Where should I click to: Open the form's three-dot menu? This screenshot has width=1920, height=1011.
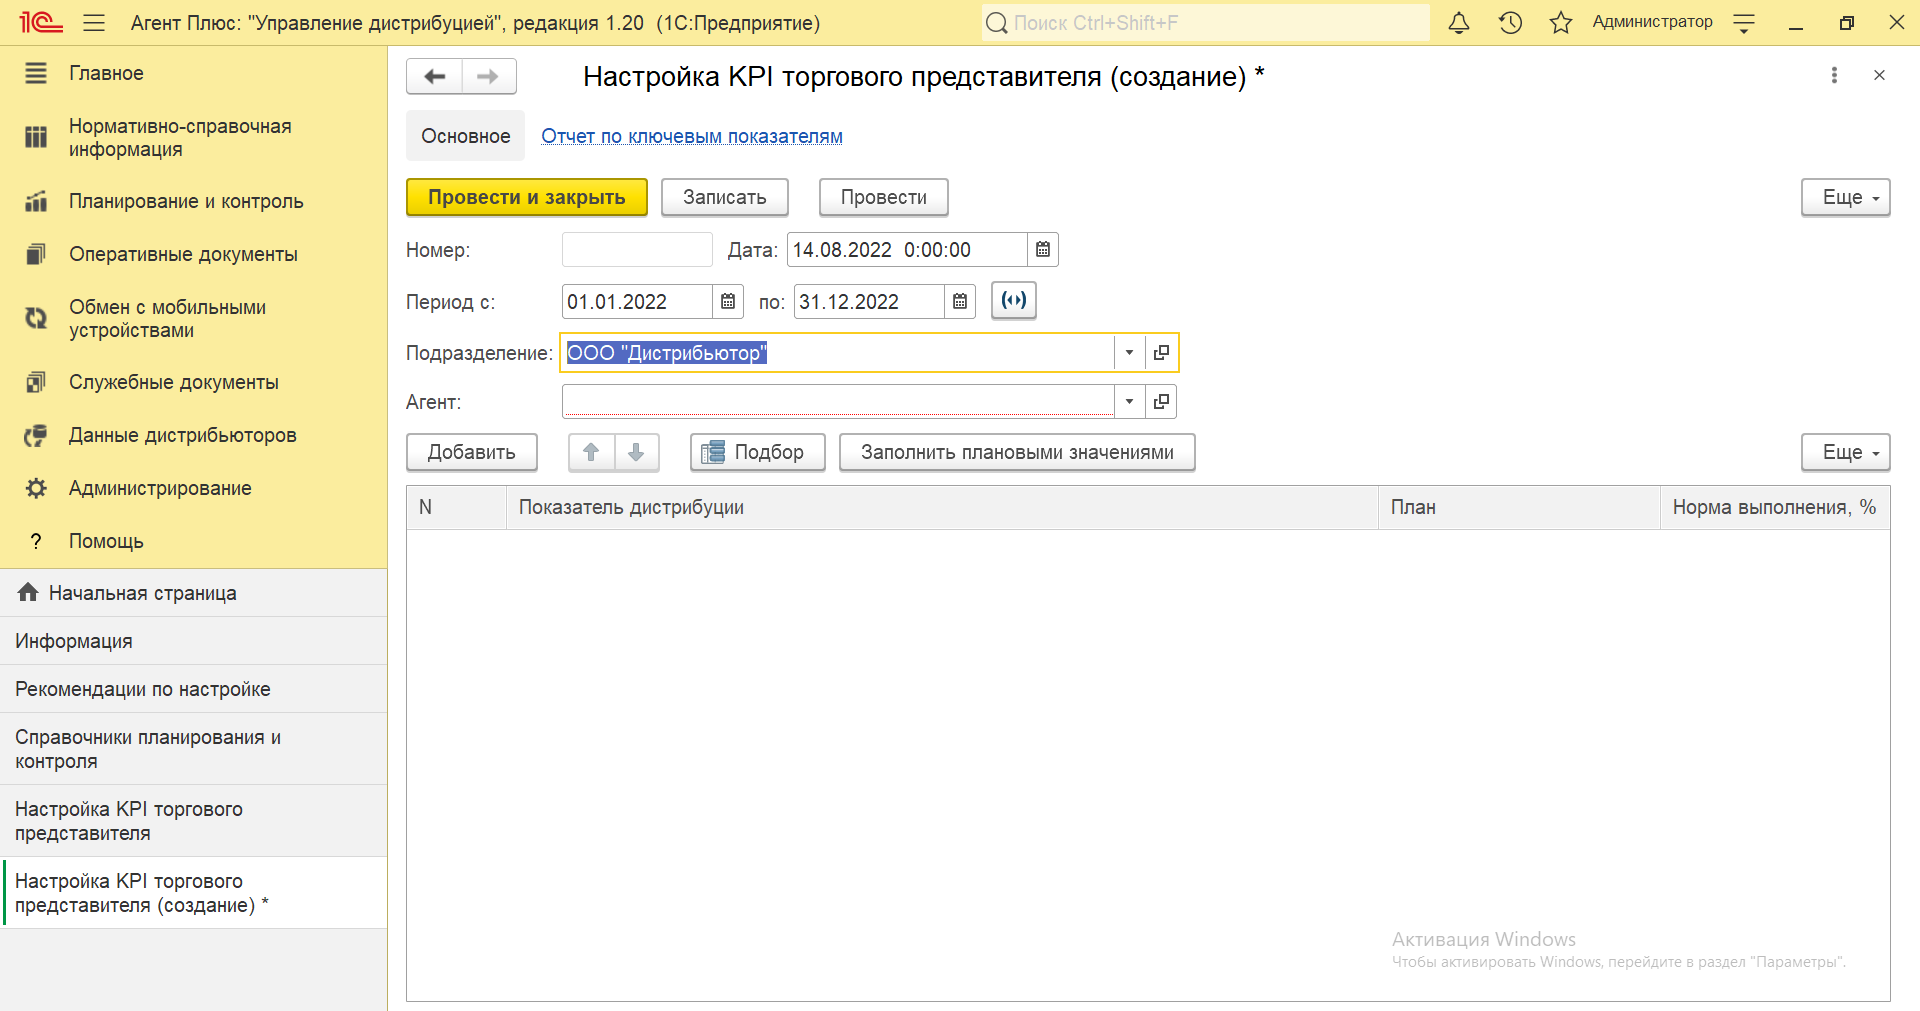[1834, 75]
